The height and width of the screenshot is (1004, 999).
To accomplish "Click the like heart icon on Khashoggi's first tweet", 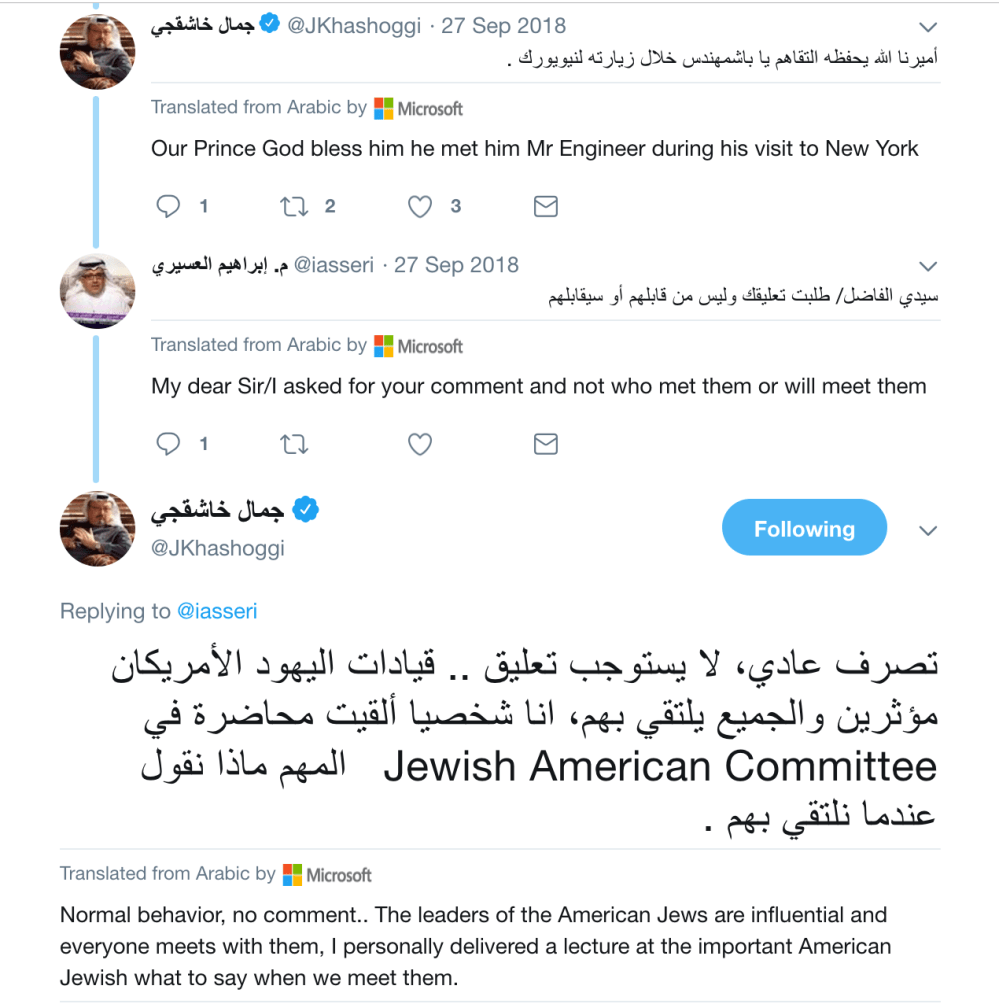I will click(419, 206).
